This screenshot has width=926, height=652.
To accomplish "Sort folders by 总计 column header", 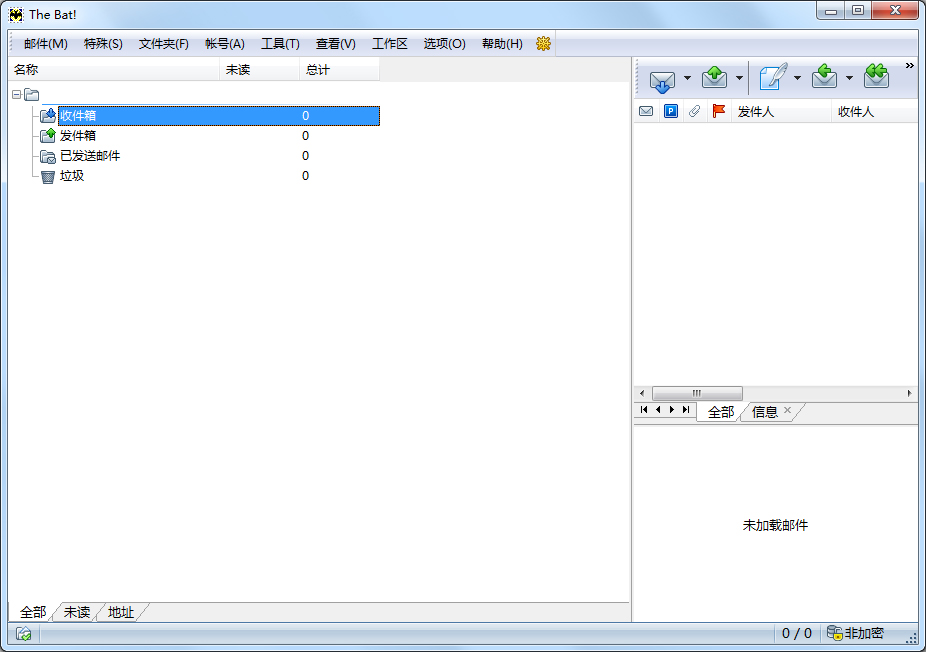I will pos(339,70).
